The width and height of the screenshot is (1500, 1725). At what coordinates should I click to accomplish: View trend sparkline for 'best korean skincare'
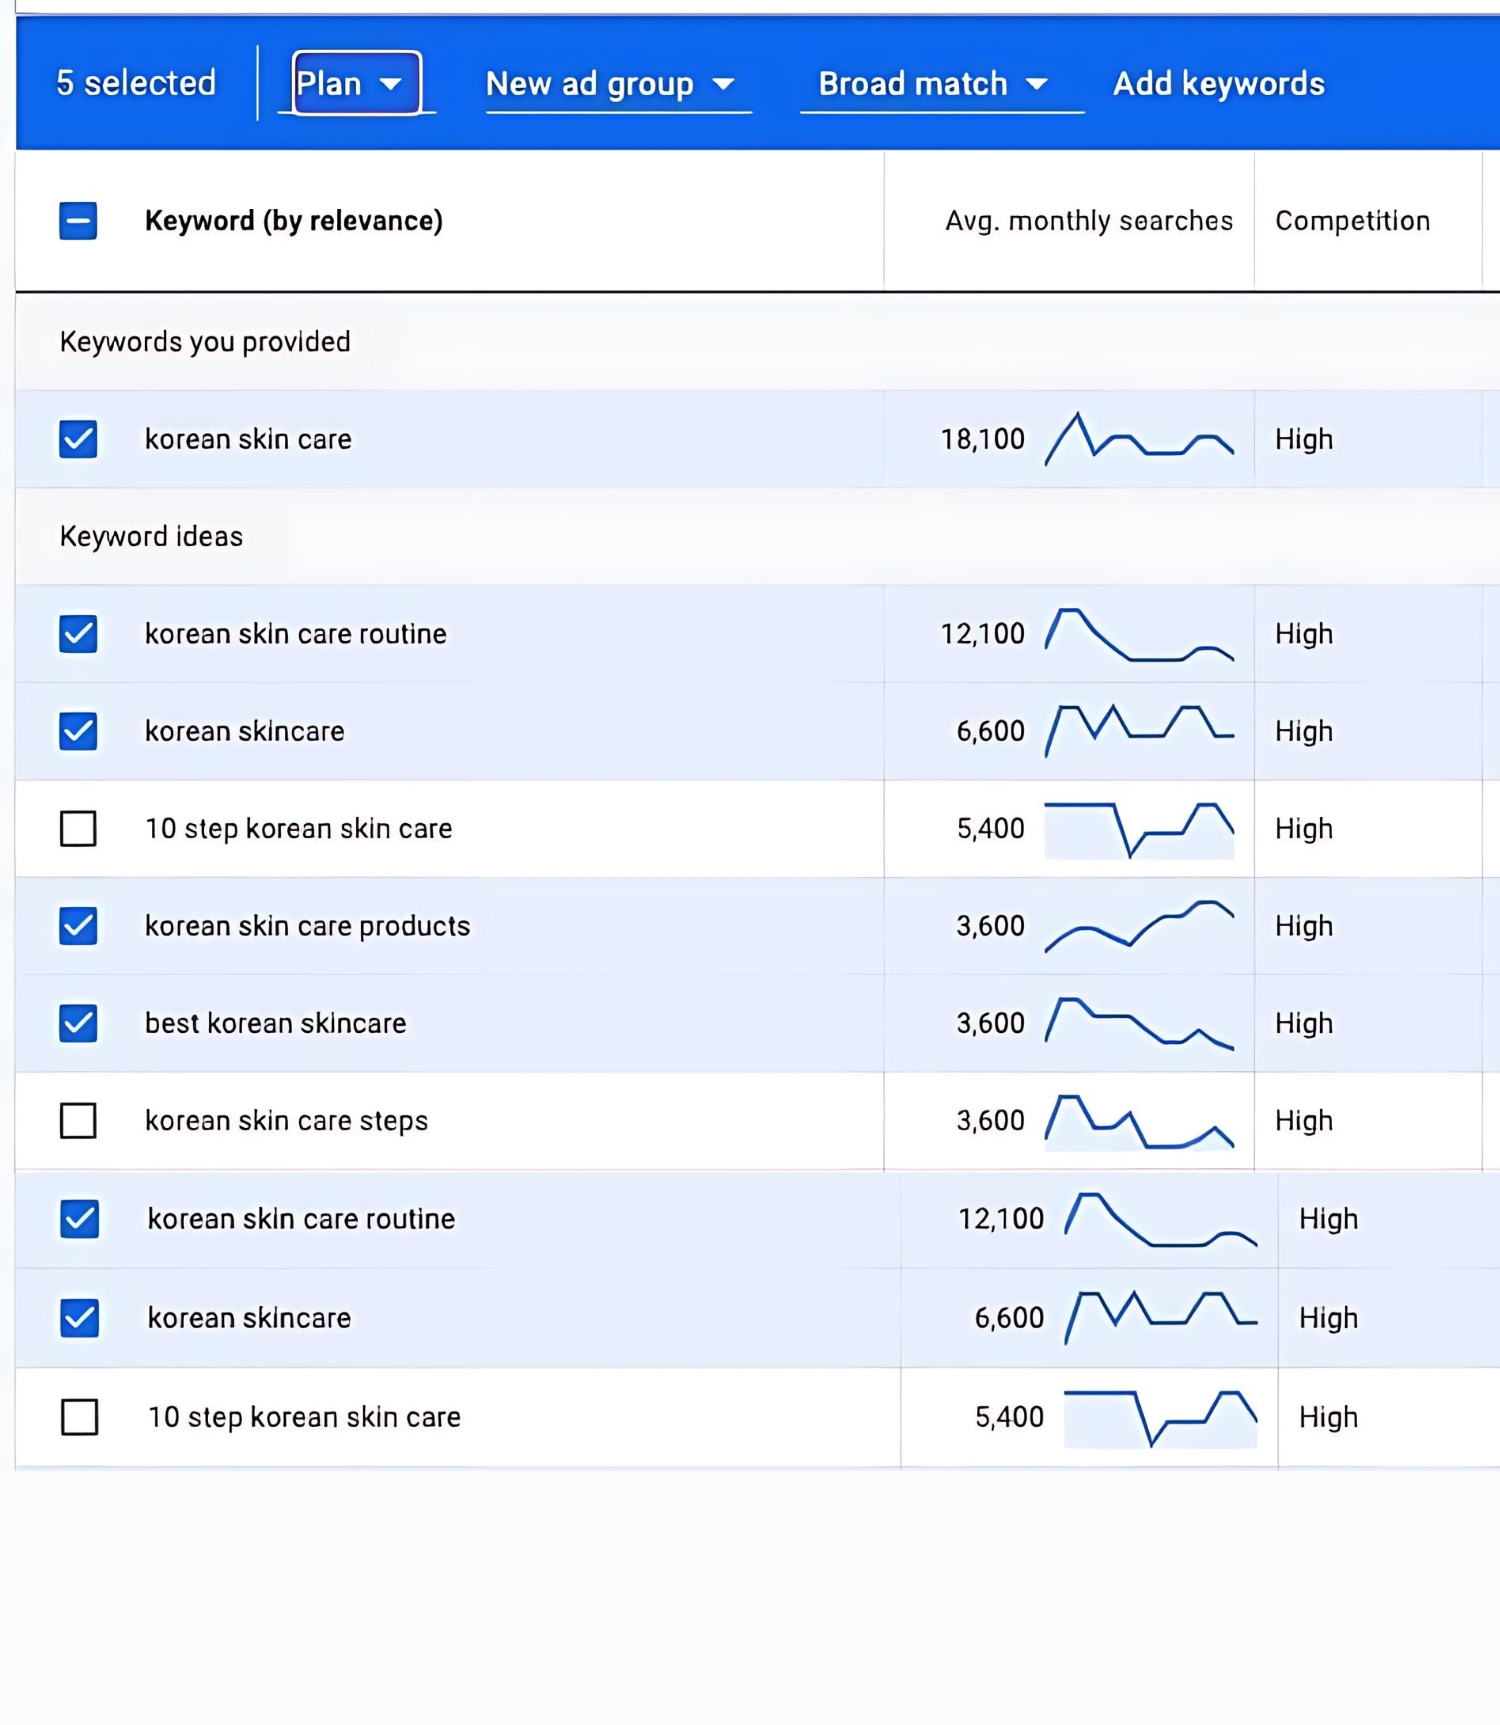pyautogui.click(x=1139, y=1023)
